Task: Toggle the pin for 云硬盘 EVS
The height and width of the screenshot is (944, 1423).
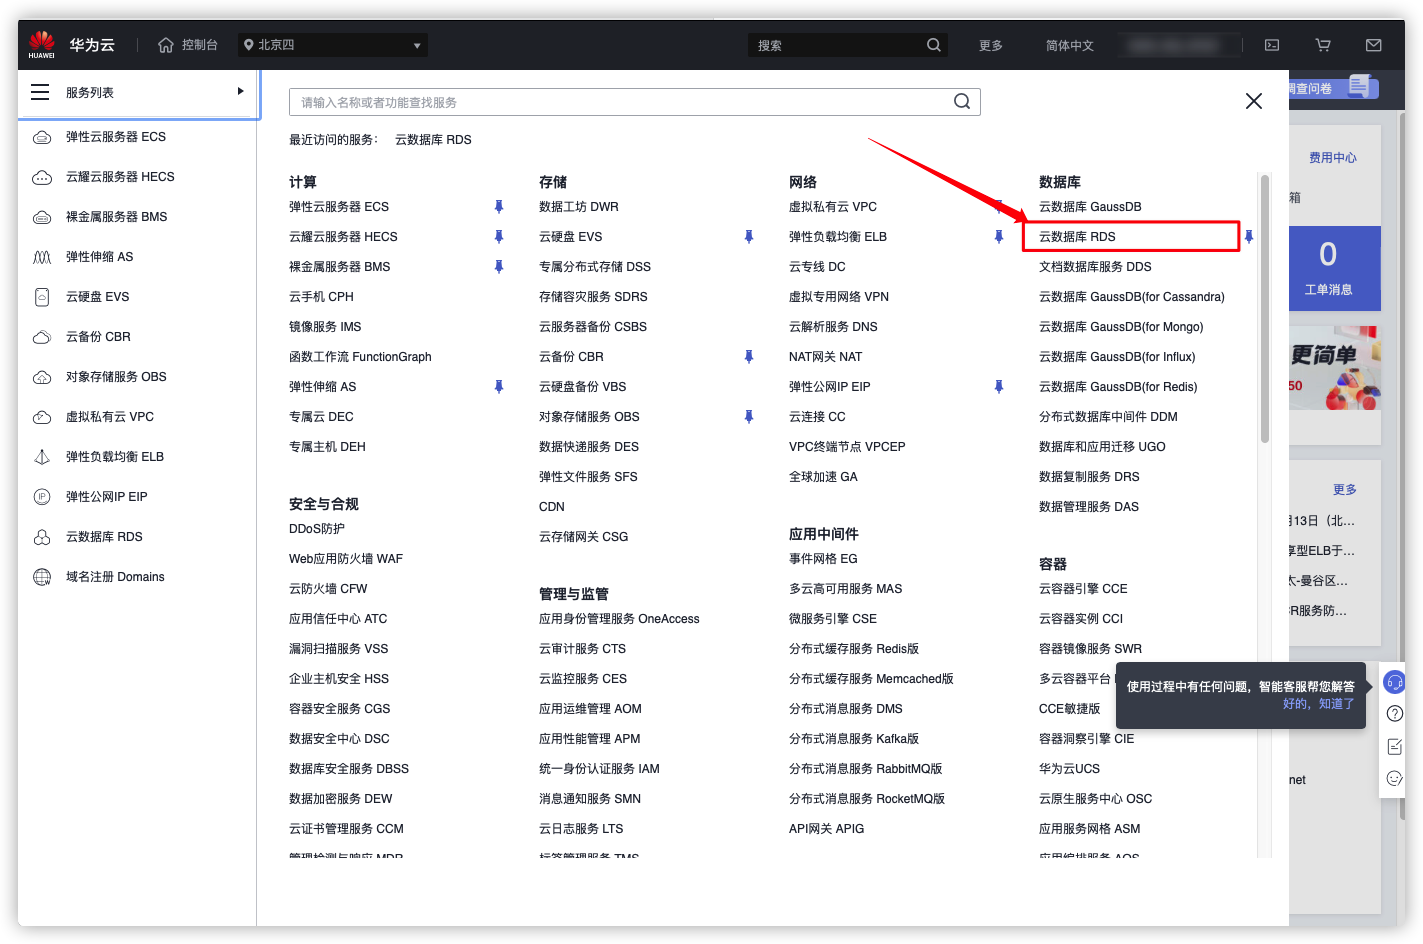Action: 749,237
